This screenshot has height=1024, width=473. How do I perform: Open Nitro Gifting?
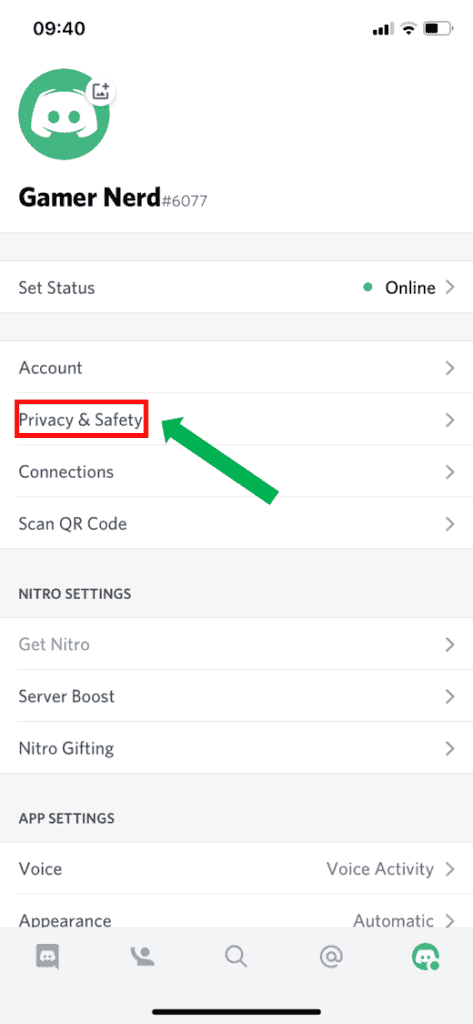pyautogui.click(x=236, y=748)
